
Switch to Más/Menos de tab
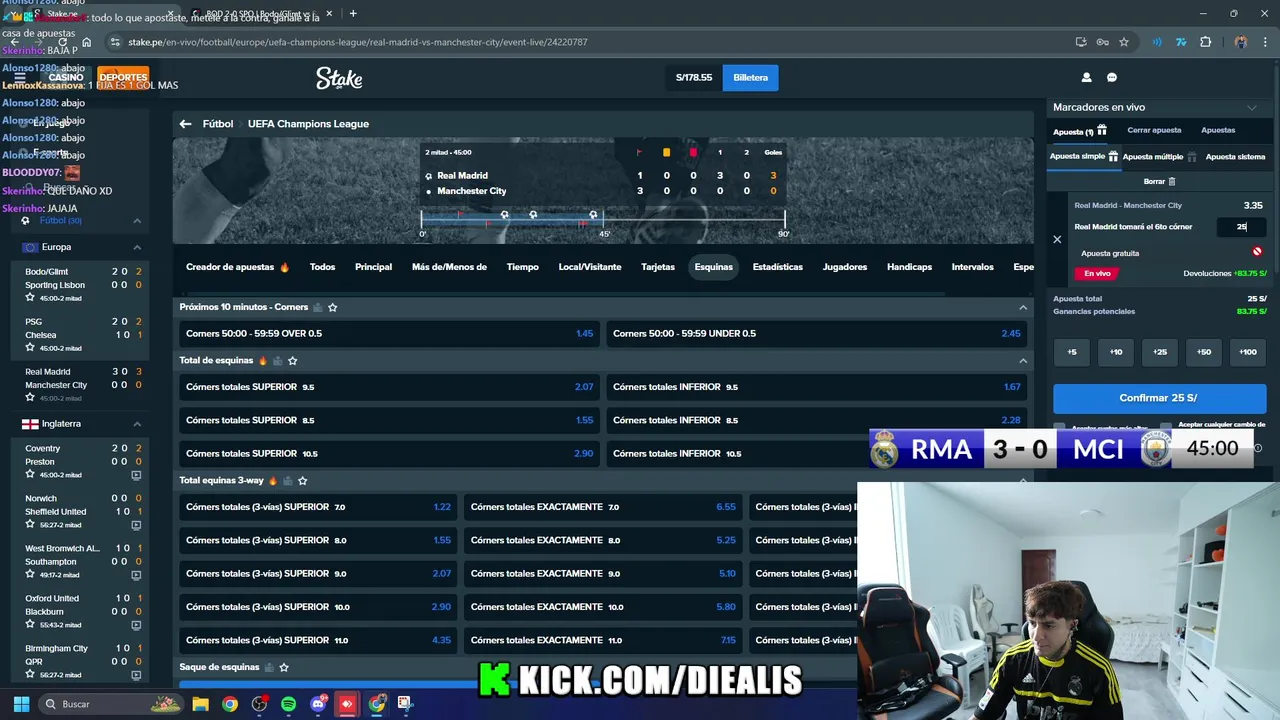click(449, 267)
